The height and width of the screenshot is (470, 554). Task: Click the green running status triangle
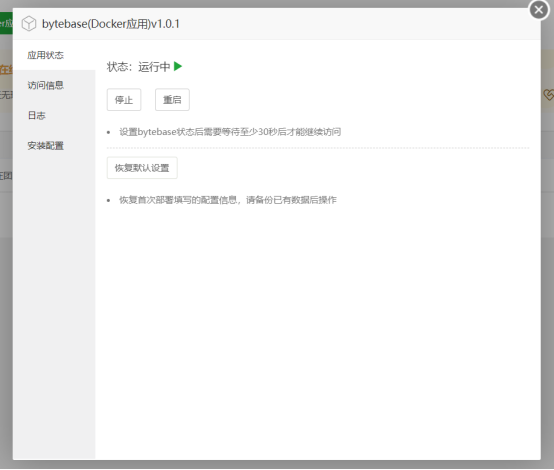[x=178, y=66]
